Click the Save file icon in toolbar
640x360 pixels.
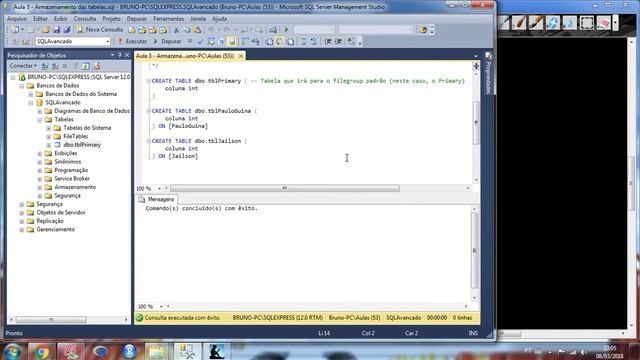[56, 29]
